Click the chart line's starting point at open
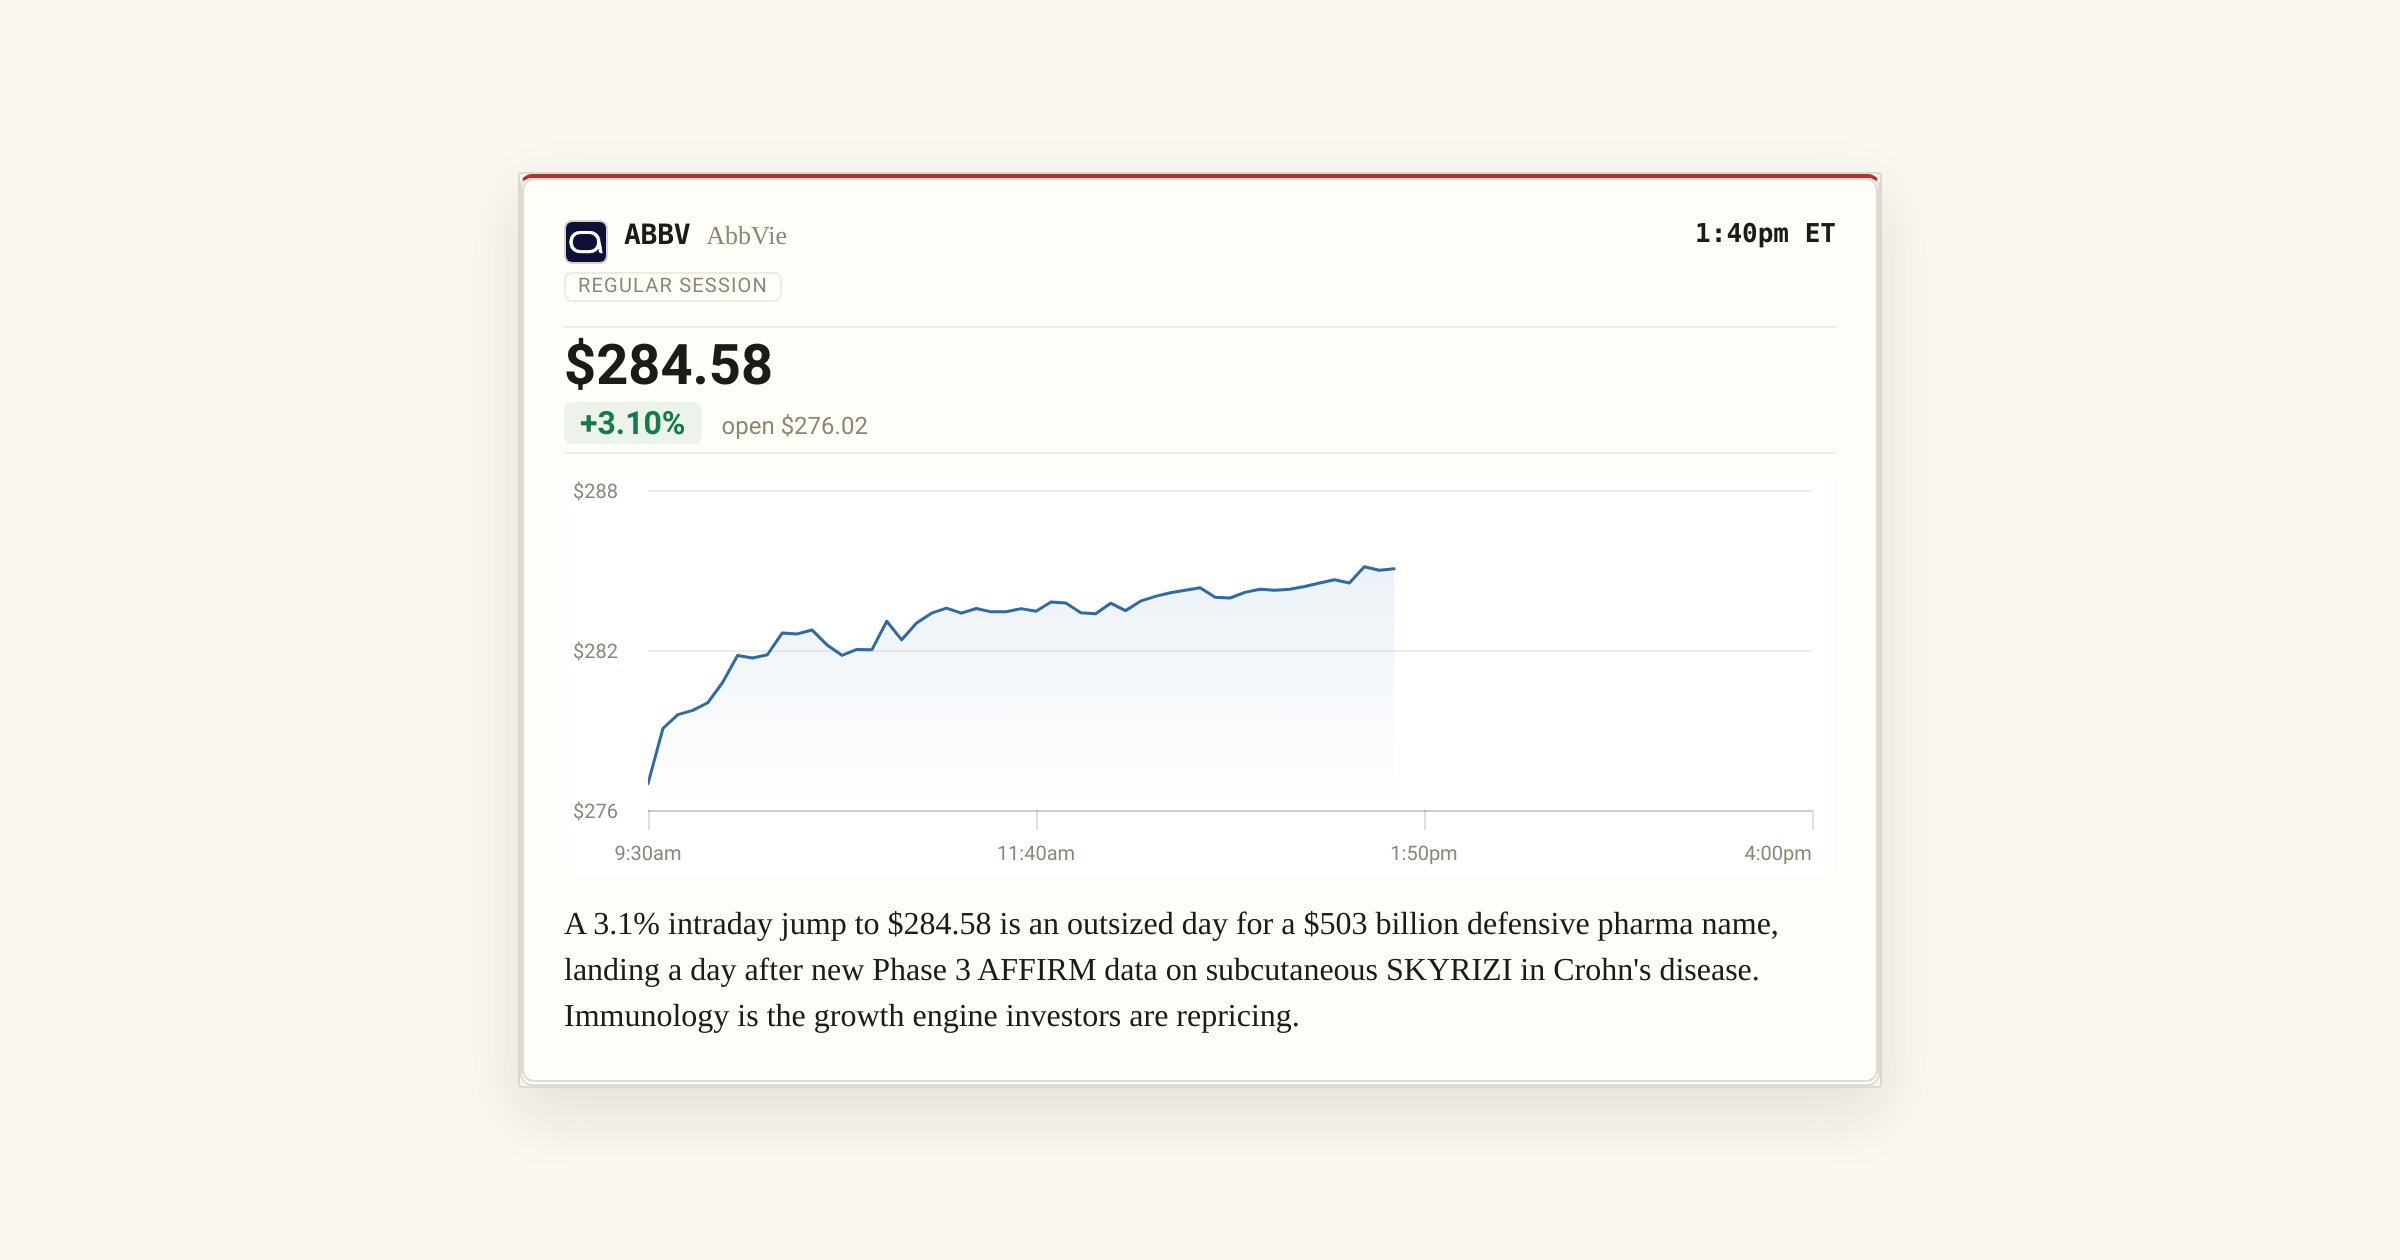Viewport: 2400px width, 1260px height. pyautogui.click(x=649, y=783)
